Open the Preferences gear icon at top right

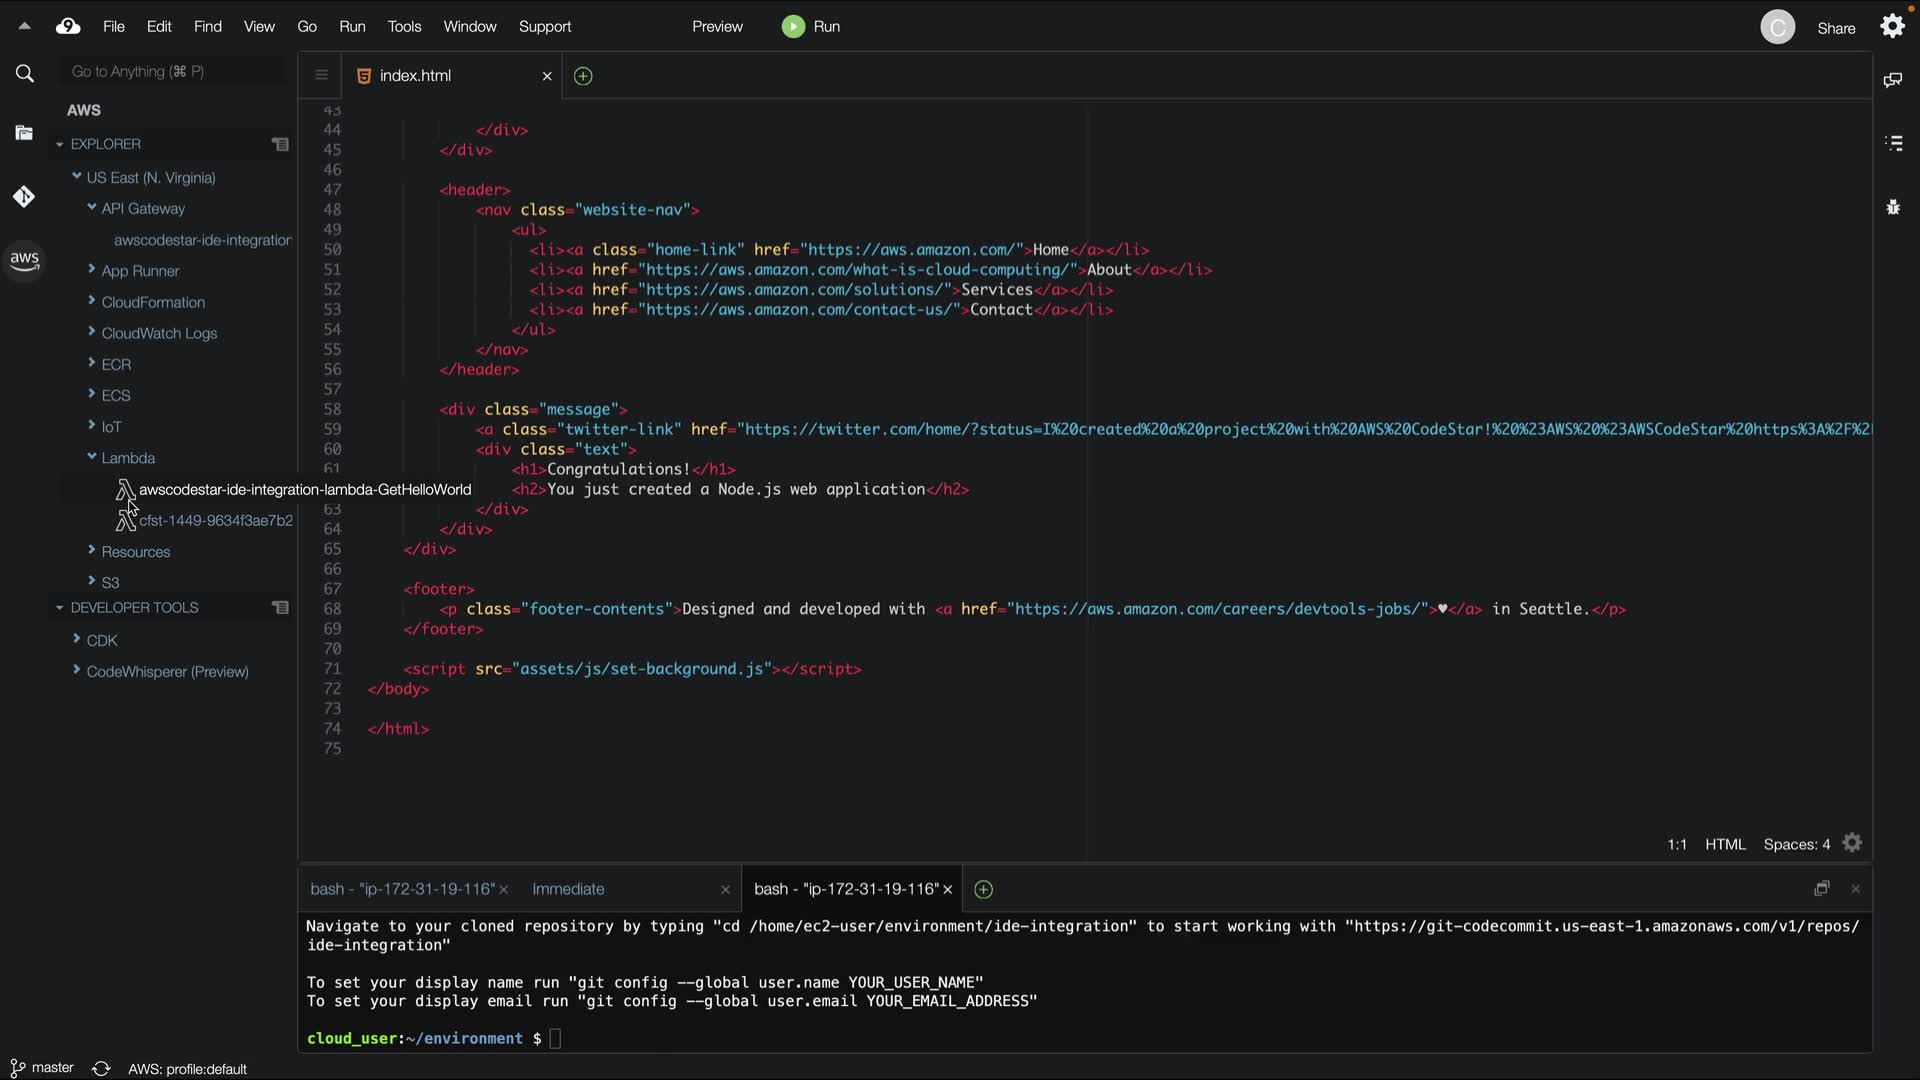coord(1892,27)
